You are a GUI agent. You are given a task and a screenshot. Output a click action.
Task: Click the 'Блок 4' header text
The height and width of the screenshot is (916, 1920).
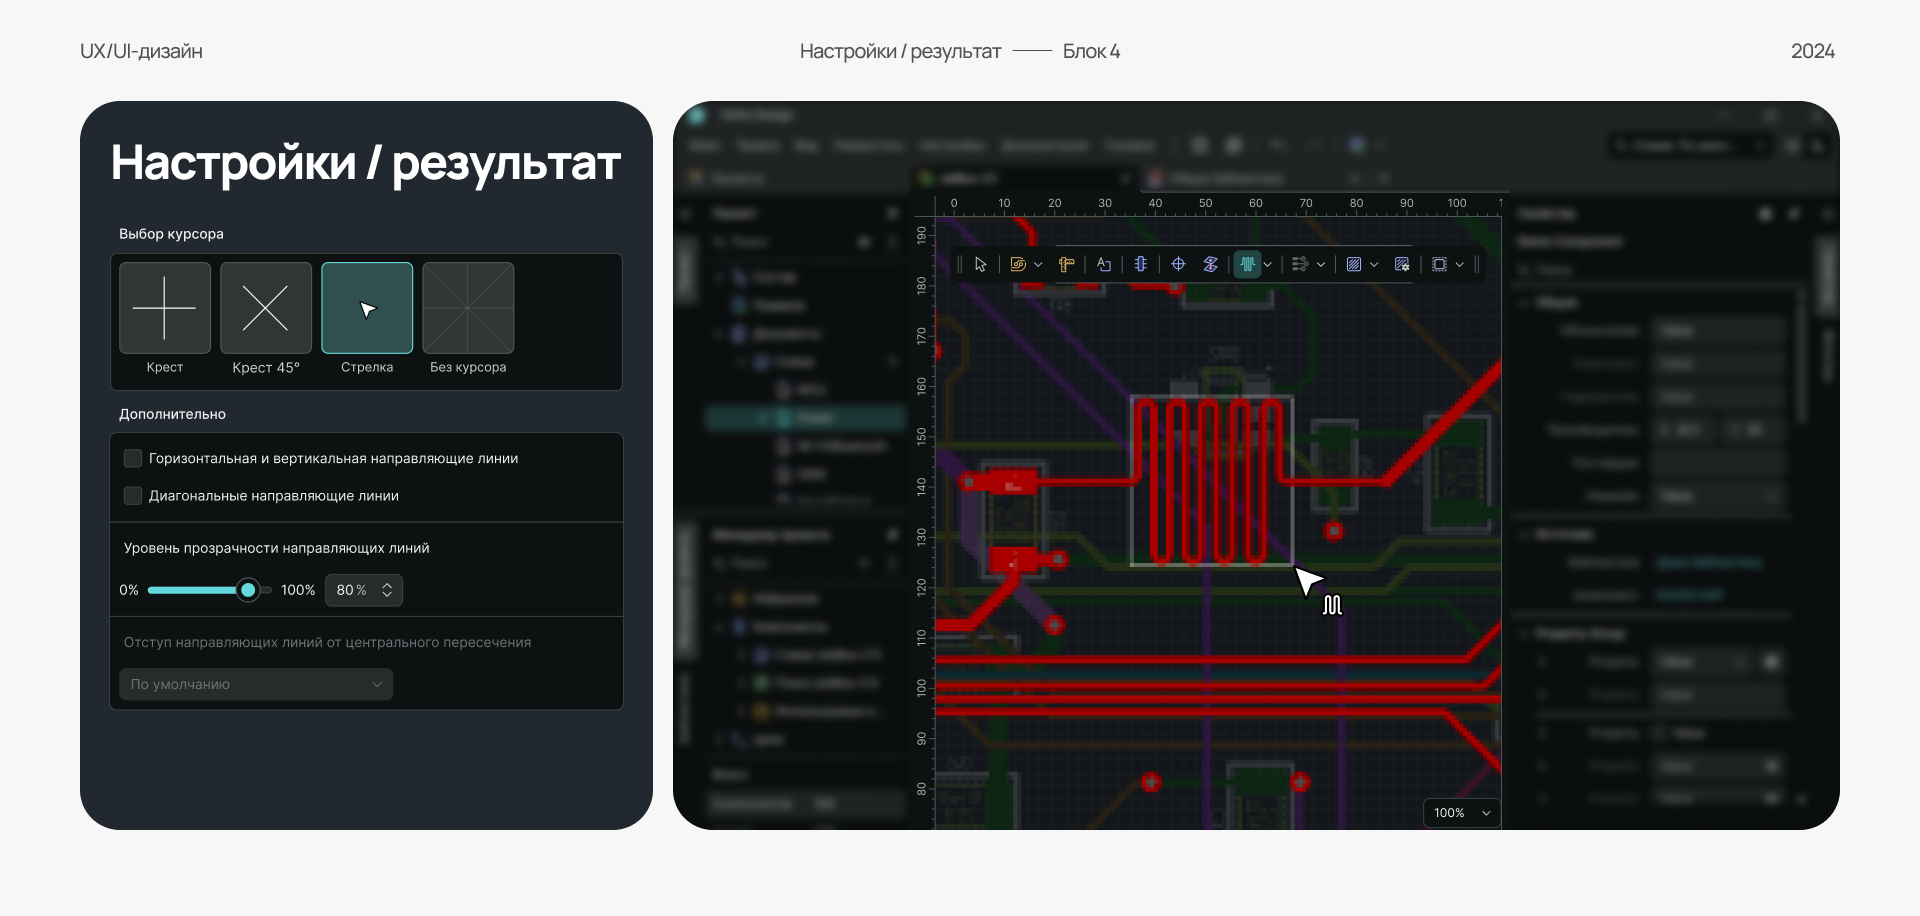coord(1091,51)
